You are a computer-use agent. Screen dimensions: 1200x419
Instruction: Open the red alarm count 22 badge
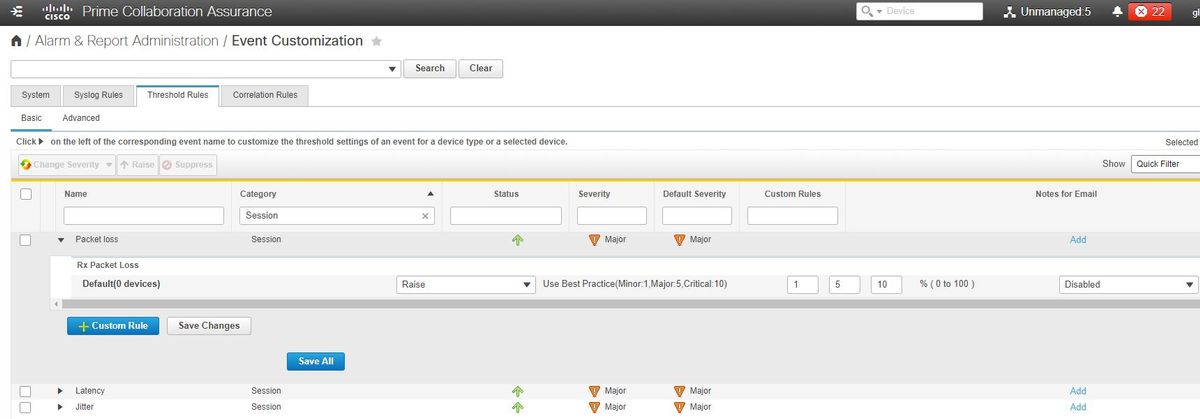point(1150,12)
